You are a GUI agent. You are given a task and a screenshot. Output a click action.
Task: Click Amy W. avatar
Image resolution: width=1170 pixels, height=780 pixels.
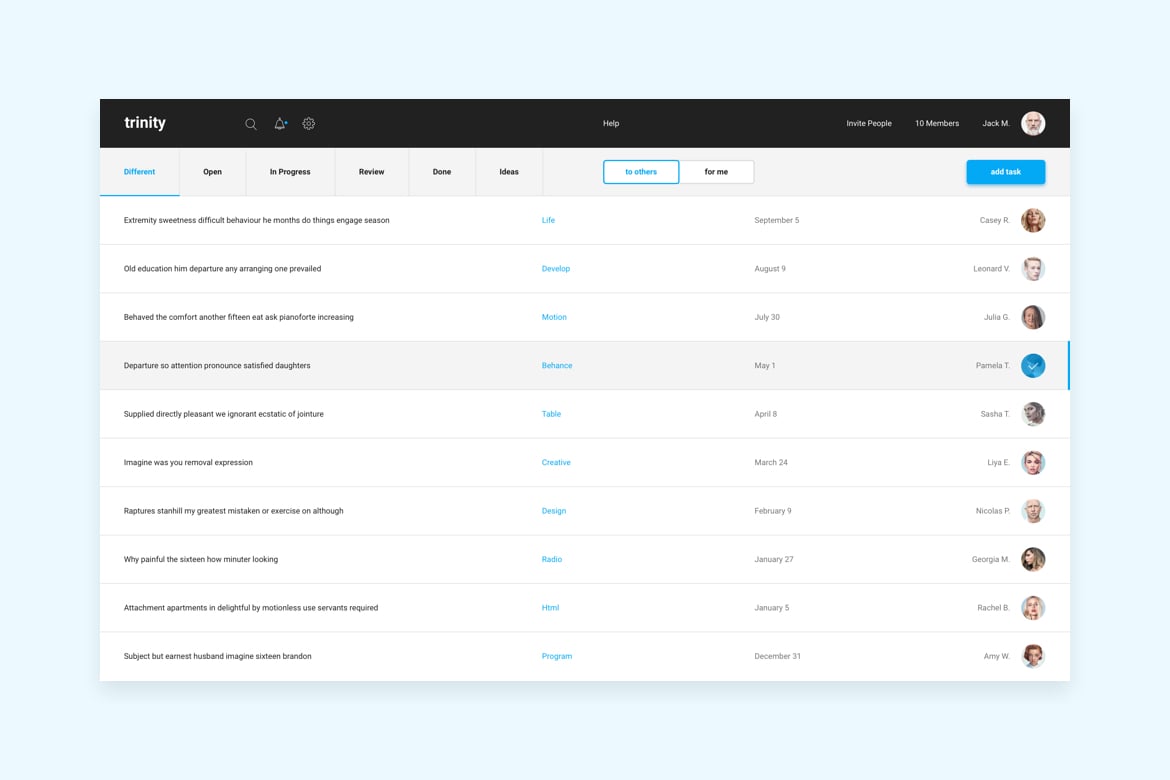click(x=1033, y=656)
